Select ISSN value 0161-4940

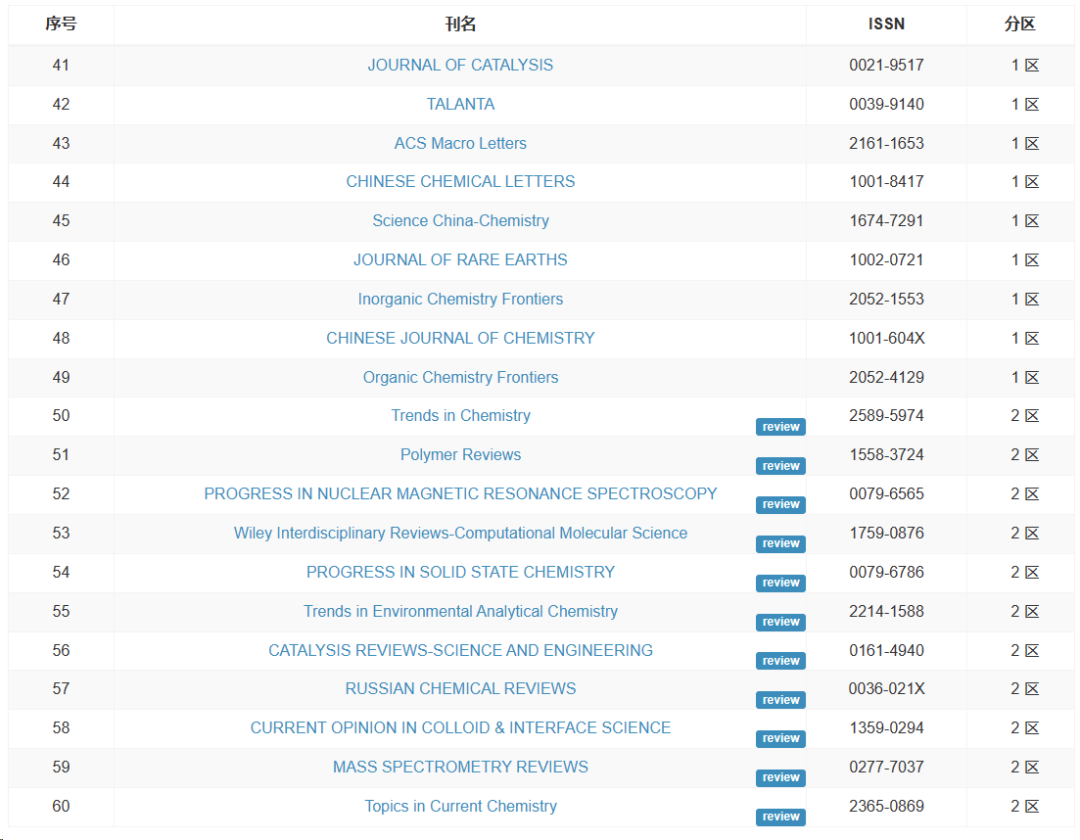click(x=886, y=651)
